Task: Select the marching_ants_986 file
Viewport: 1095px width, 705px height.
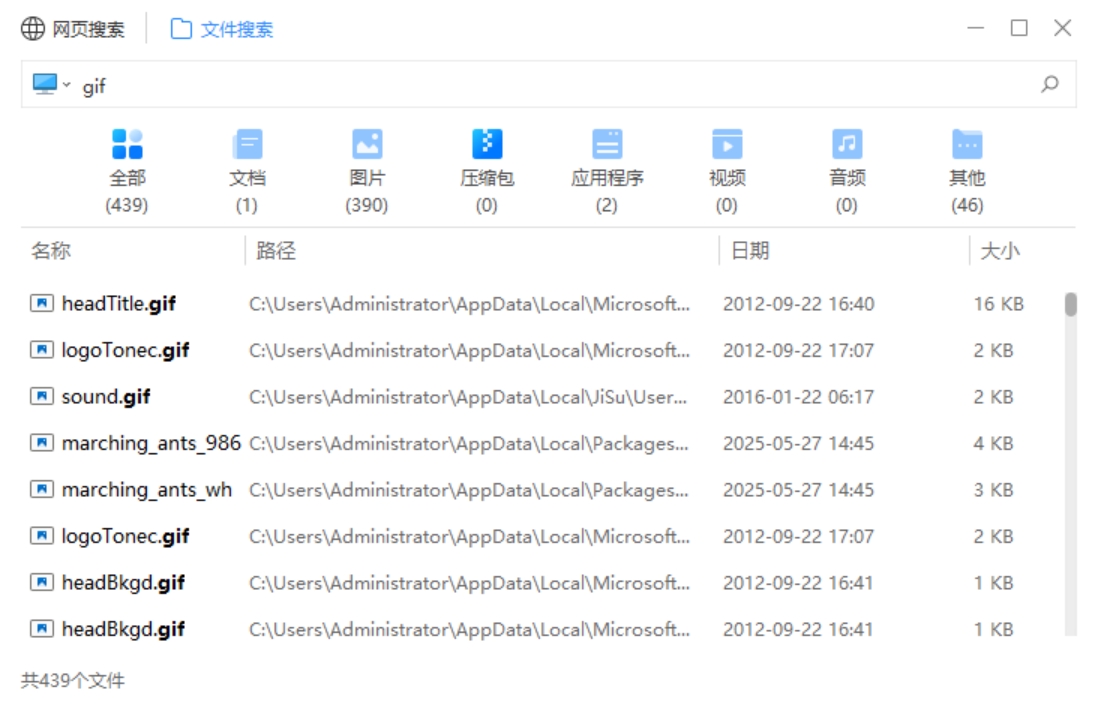Action: coord(151,443)
